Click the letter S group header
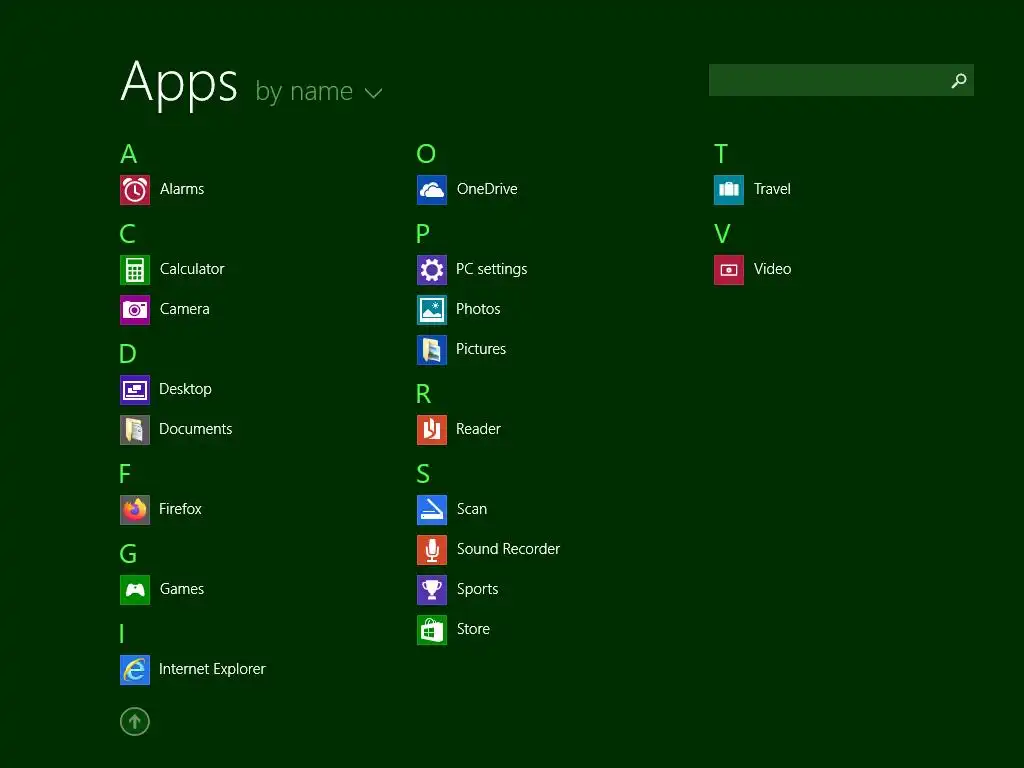 point(423,473)
